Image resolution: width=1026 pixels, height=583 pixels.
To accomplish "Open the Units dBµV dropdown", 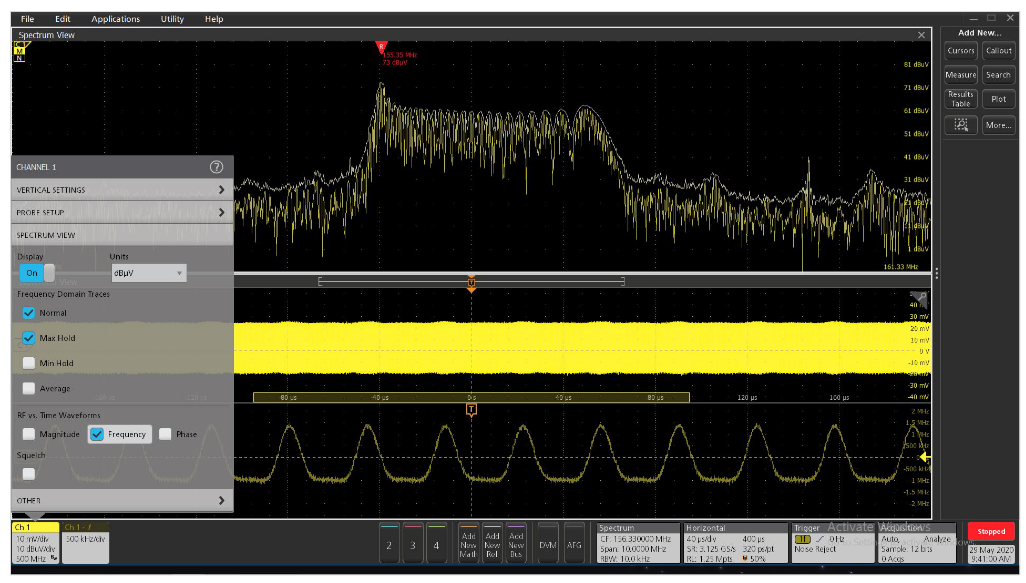I will (150, 272).
